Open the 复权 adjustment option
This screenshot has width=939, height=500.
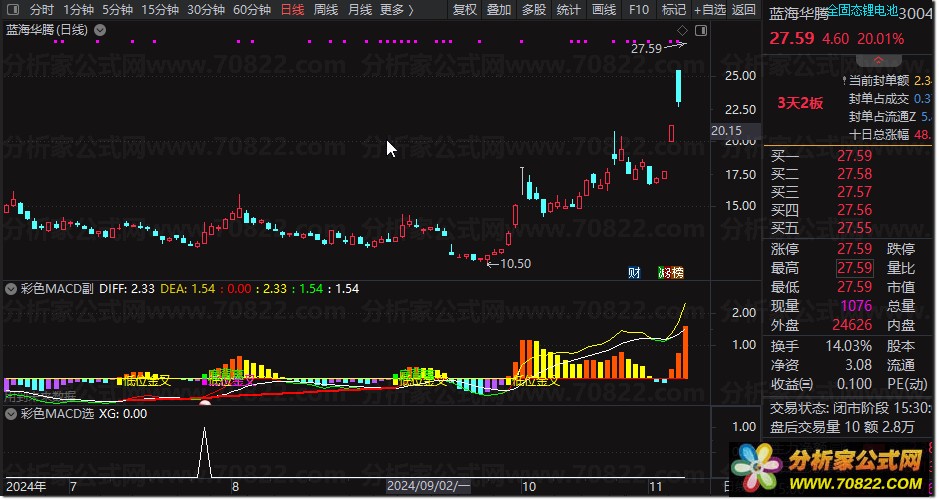(x=465, y=10)
